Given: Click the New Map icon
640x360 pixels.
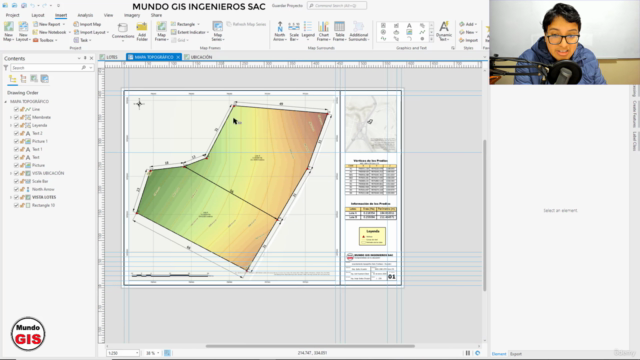Looking at the screenshot, I should click(x=9, y=31).
